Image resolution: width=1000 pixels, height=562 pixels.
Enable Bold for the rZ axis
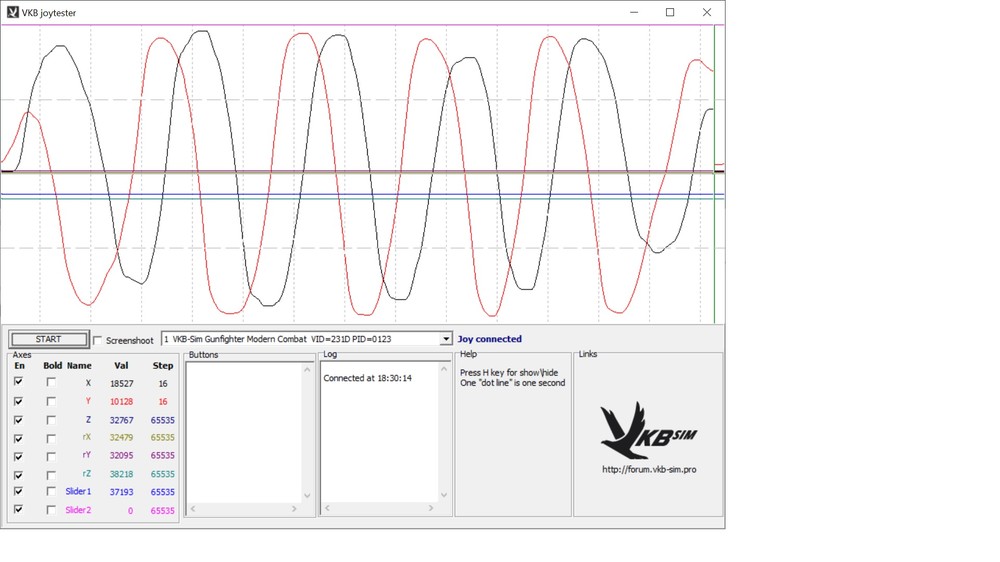tap(51, 475)
